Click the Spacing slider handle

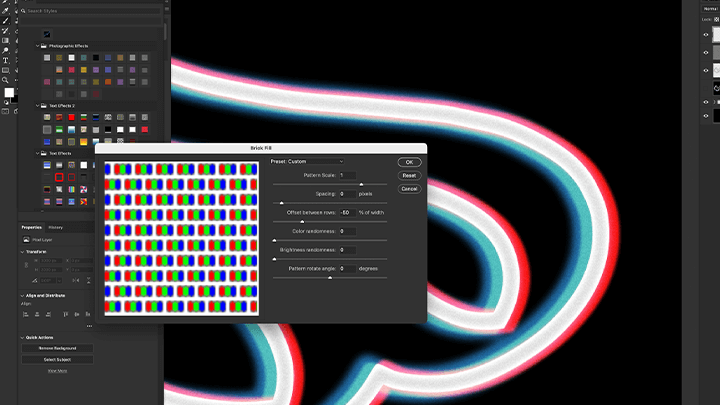tap(281, 203)
